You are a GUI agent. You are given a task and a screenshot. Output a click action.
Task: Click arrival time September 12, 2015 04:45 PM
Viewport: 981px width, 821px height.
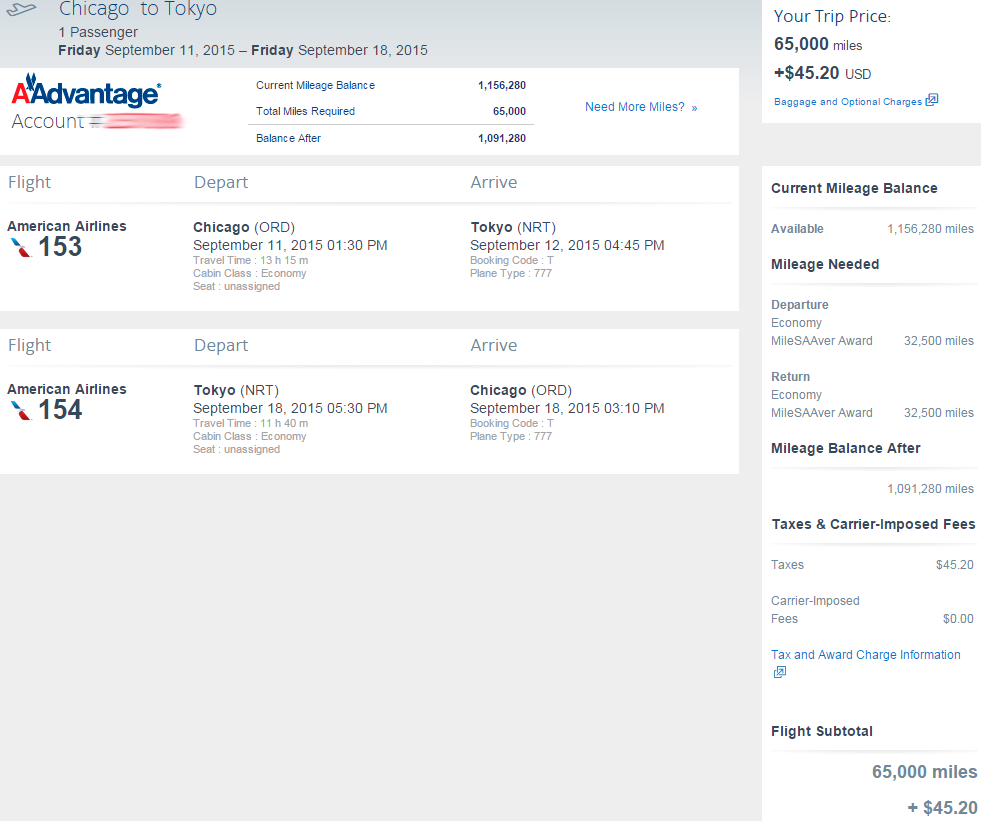point(567,245)
